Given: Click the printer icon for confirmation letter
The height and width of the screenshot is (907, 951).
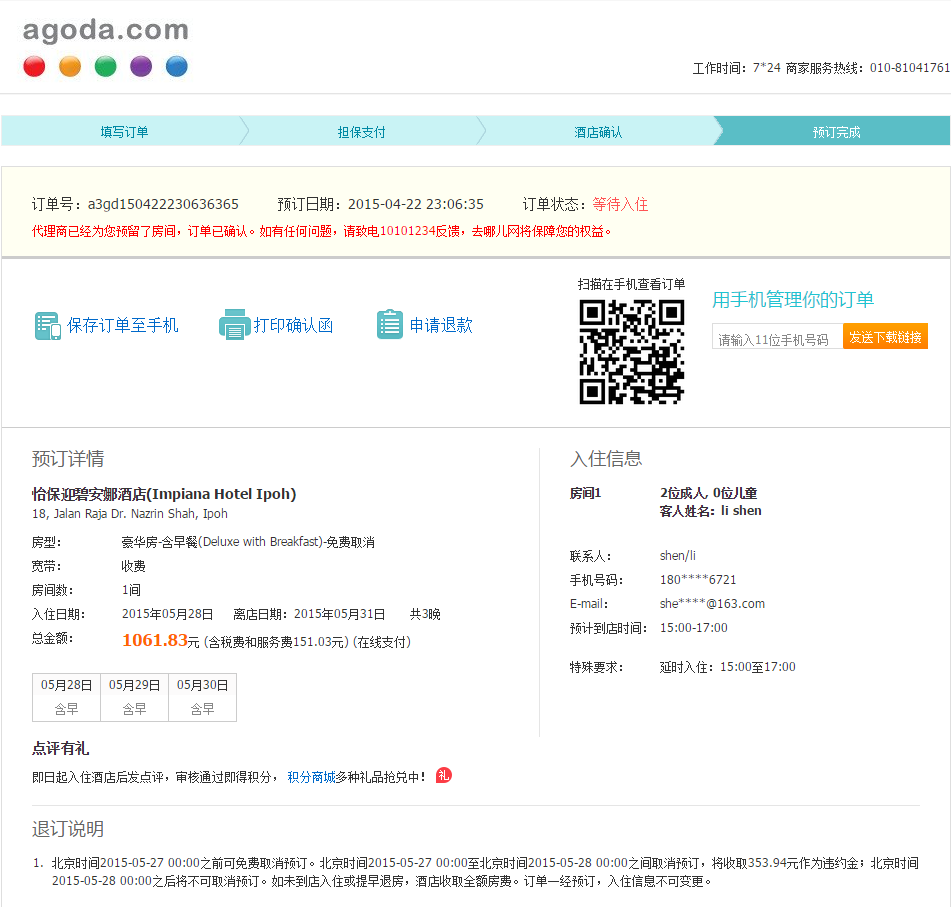Looking at the screenshot, I should click(x=233, y=325).
